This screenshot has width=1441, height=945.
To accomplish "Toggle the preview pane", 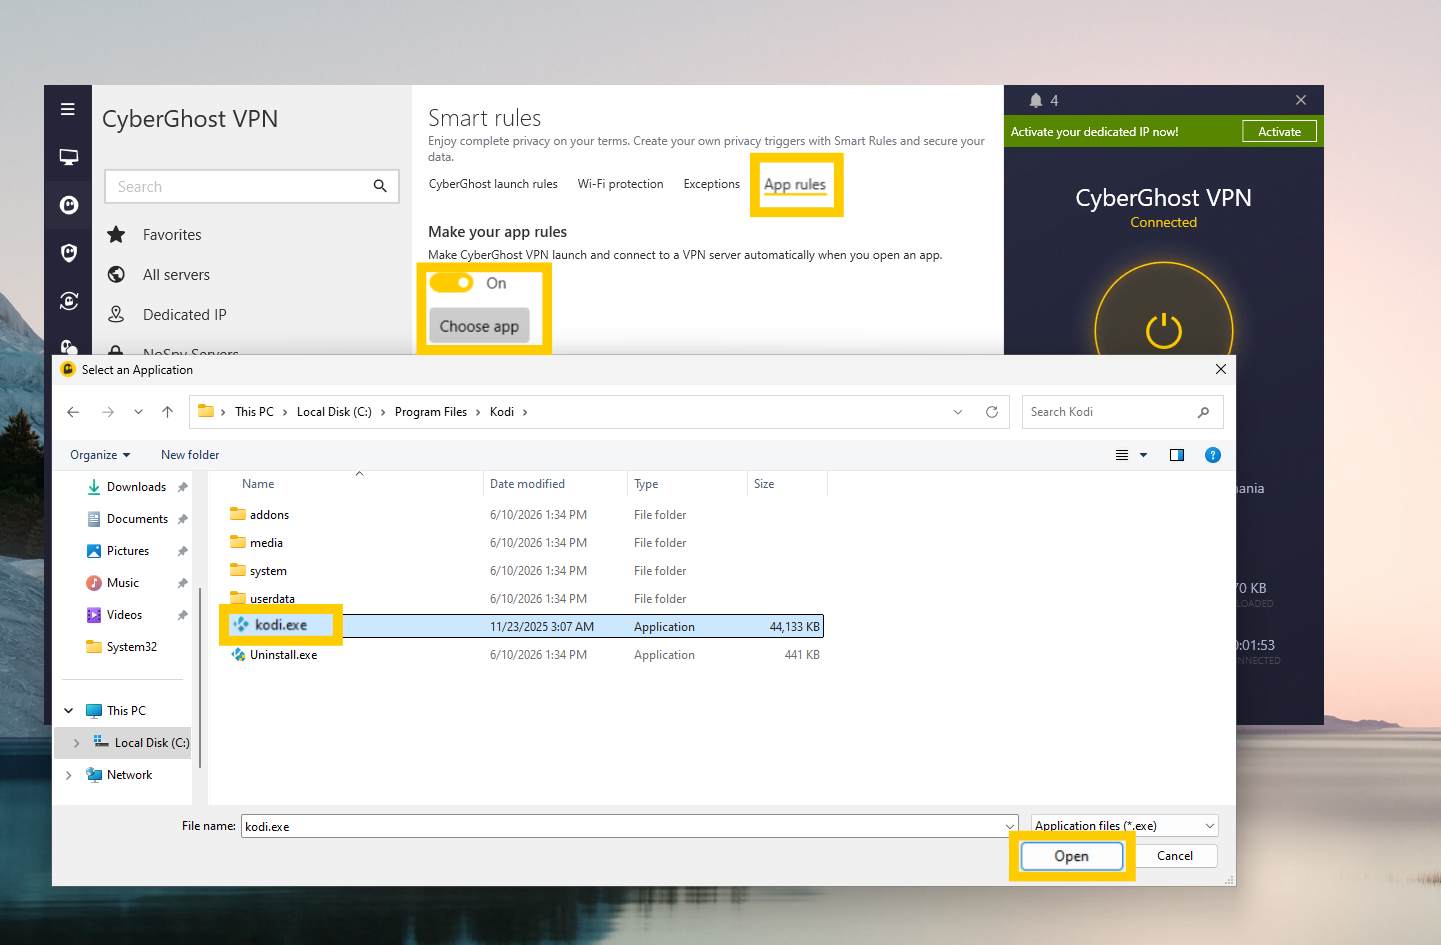I will 1177,455.
